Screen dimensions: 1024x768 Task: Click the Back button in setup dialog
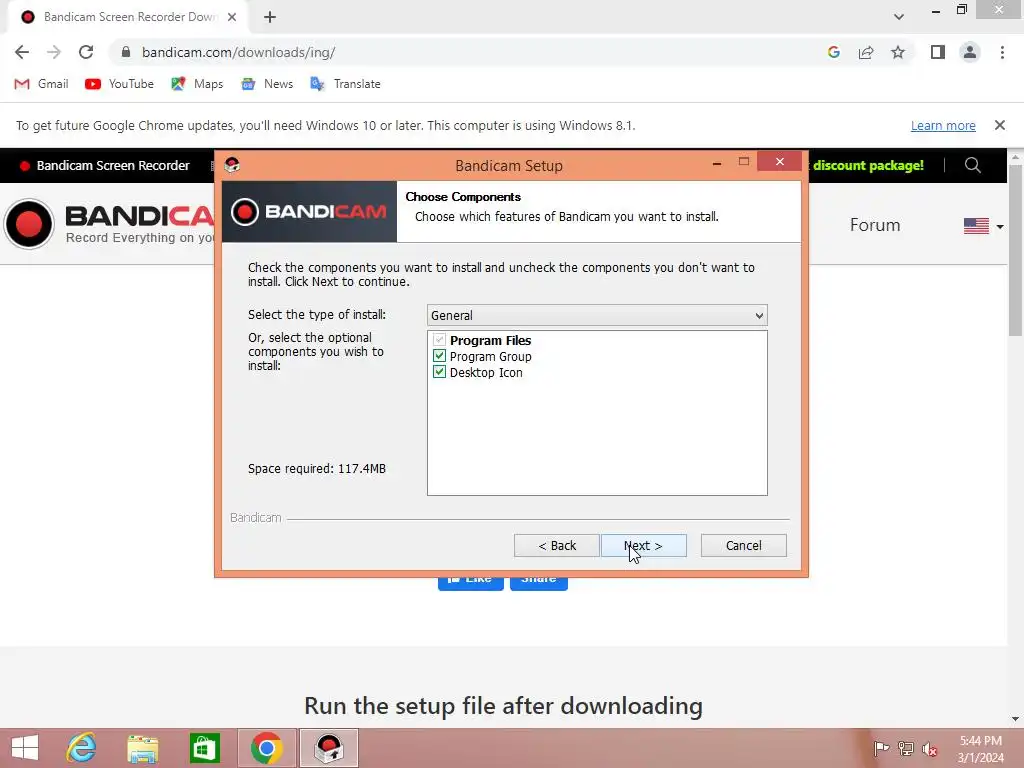(x=556, y=545)
